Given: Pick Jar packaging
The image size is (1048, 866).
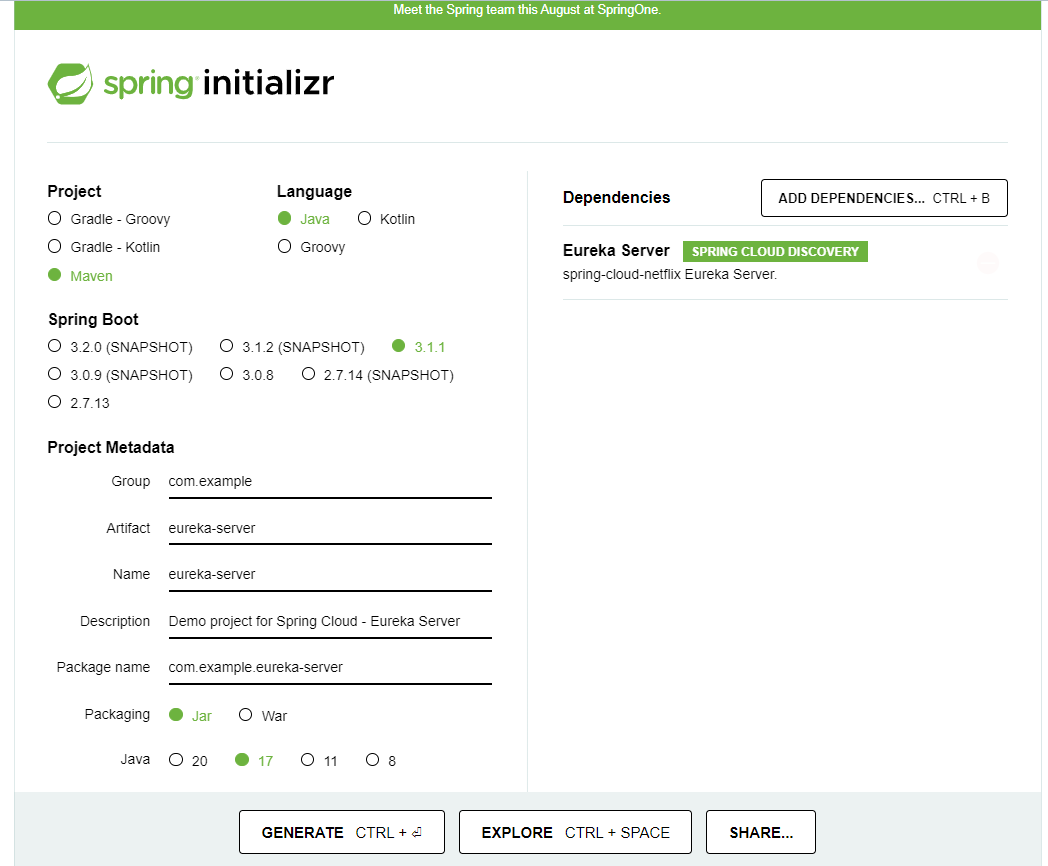Looking at the screenshot, I should [190, 716].
